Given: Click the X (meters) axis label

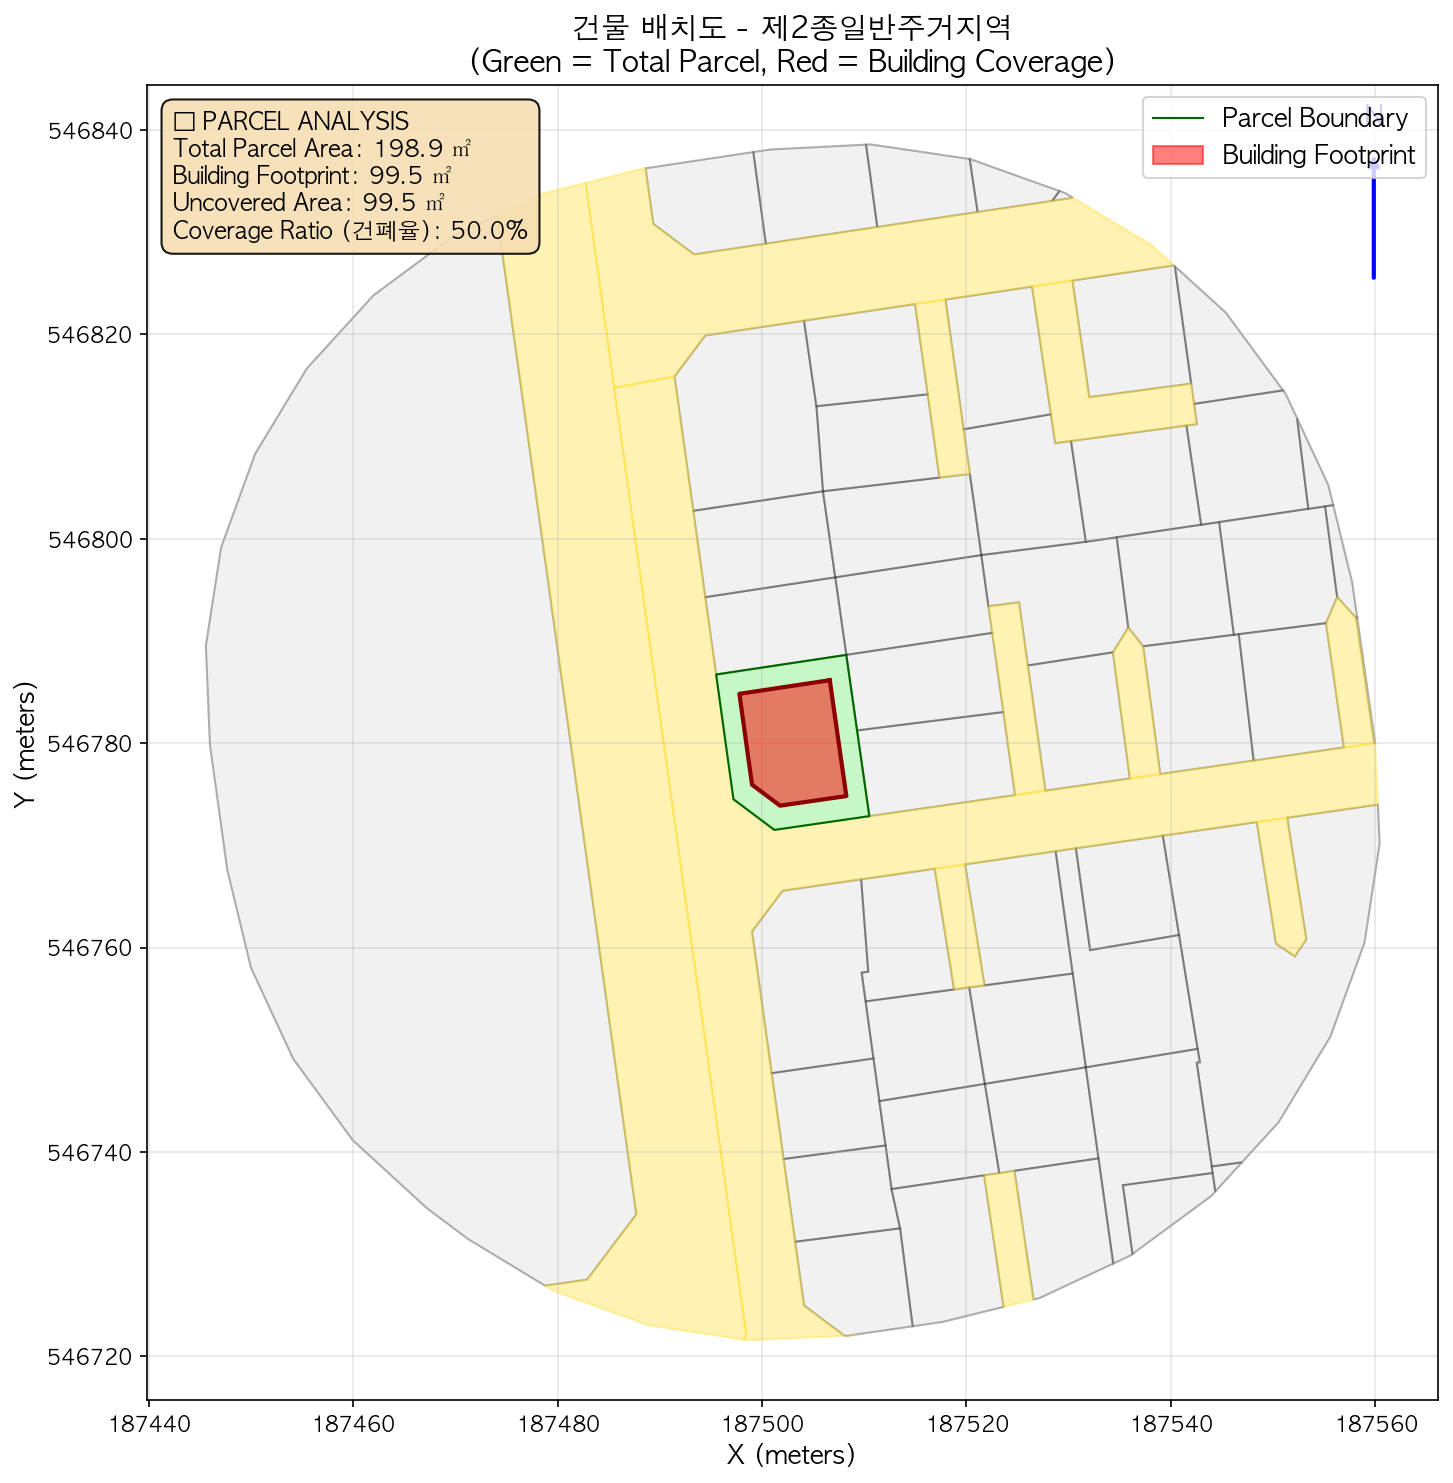Looking at the screenshot, I should [x=791, y=1454].
